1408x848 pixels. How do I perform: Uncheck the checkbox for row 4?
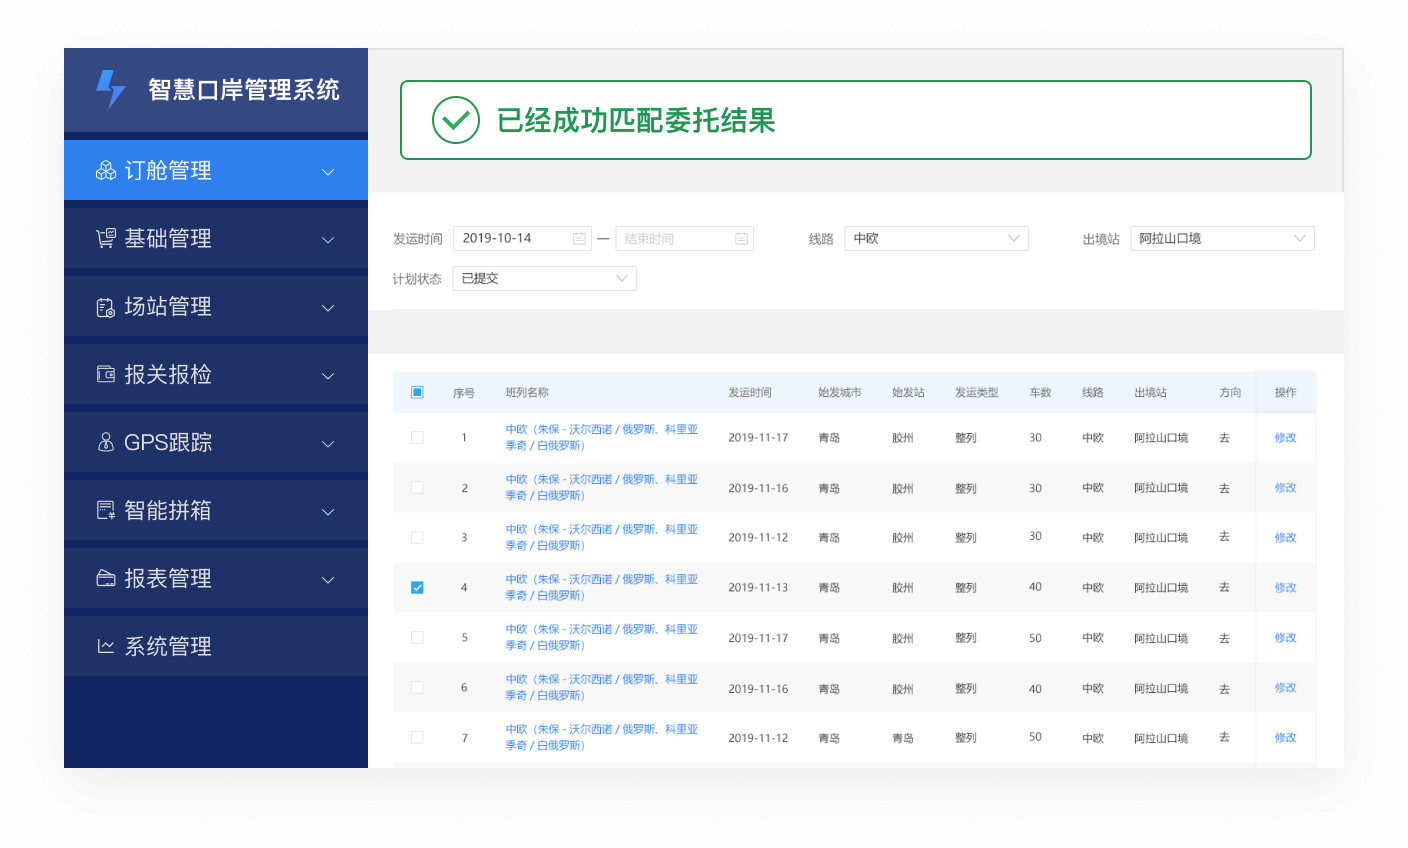417,587
